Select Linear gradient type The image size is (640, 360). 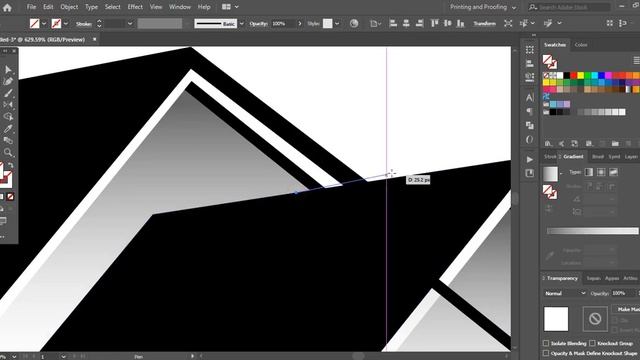coord(589,172)
